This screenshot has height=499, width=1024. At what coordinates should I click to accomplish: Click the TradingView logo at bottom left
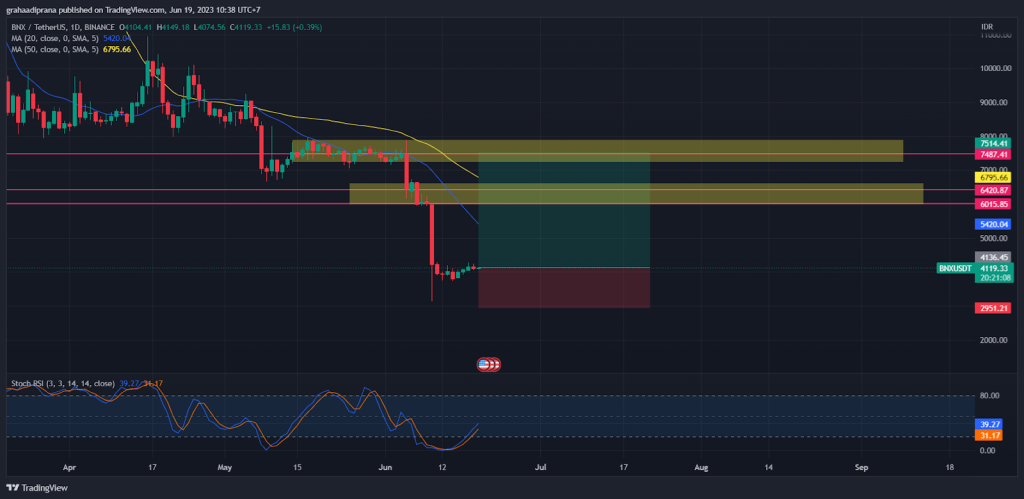point(37,488)
